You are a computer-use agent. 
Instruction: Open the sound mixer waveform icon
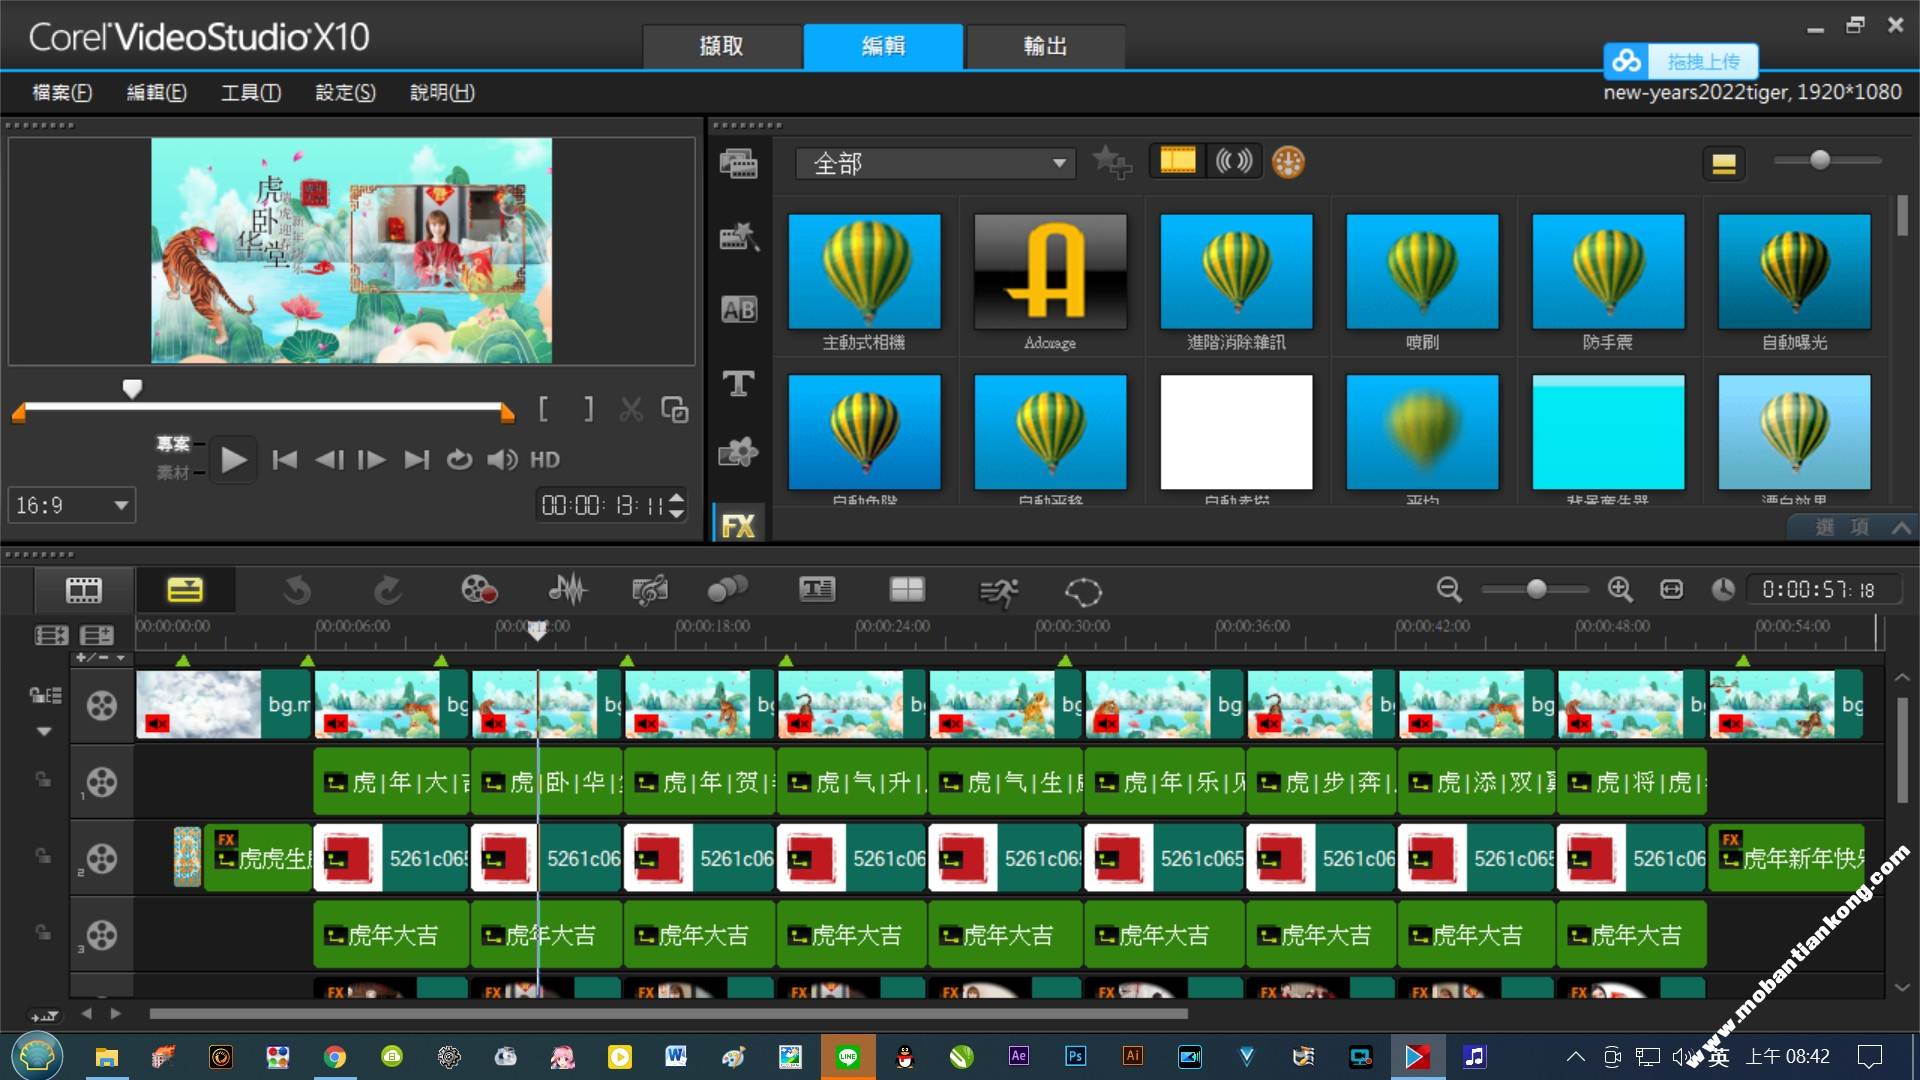tap(567, 590)
